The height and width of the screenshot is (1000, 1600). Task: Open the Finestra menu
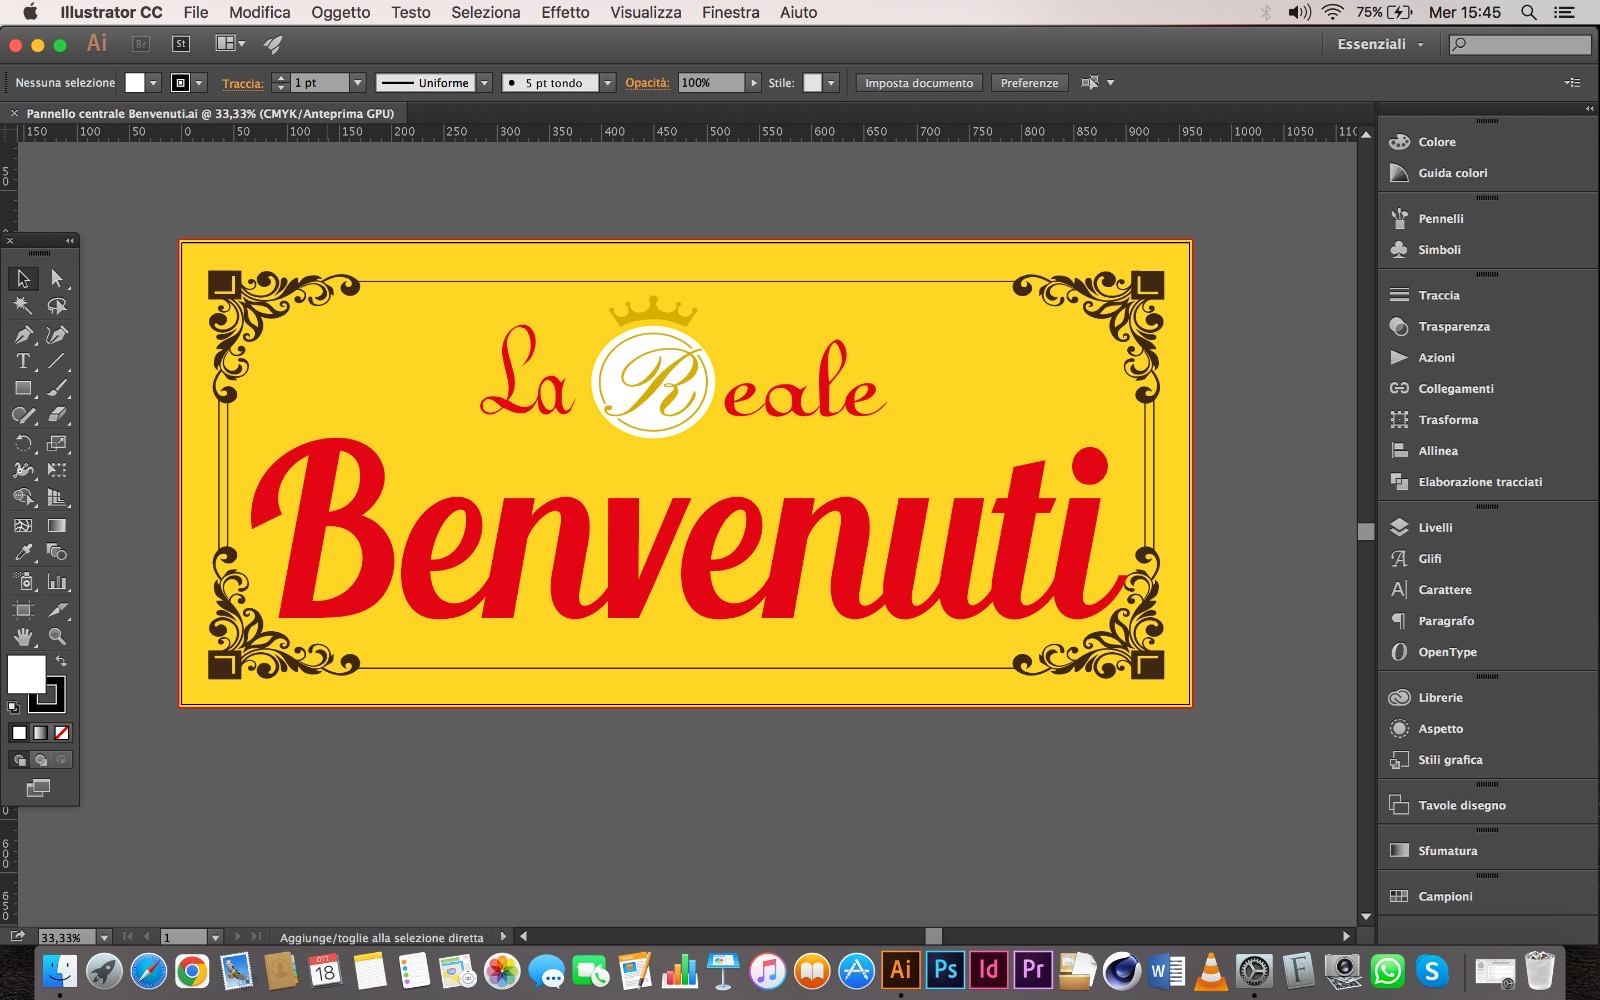click(x=731, y=12)
